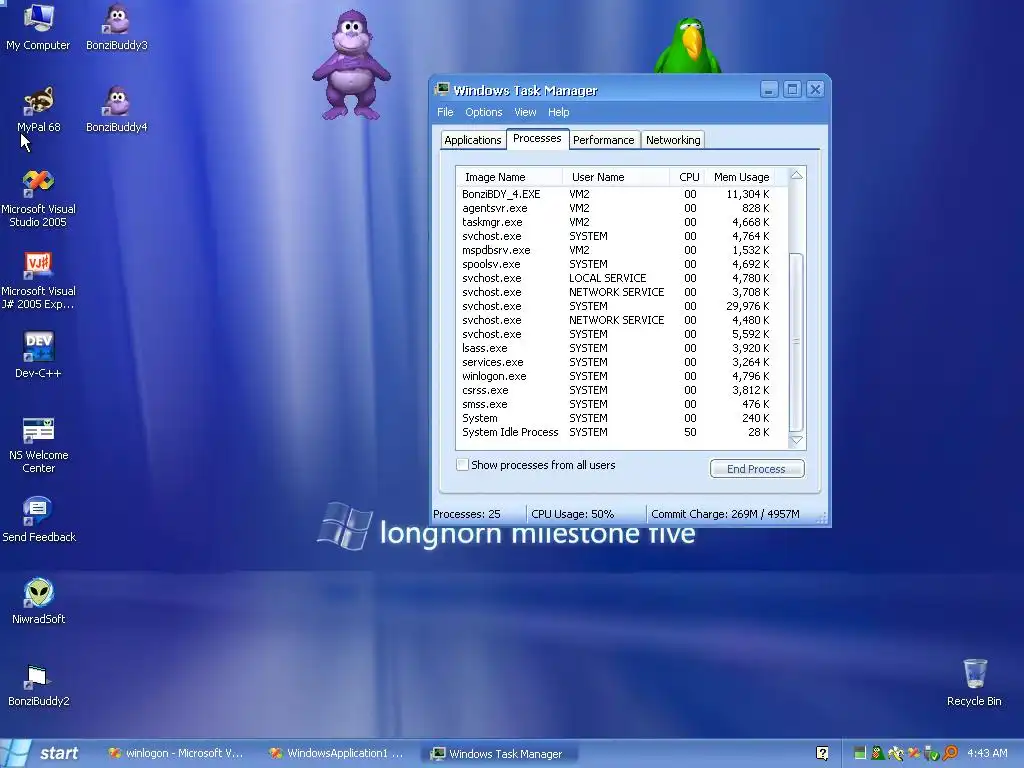Screen dimensions: 1024x768
Task: Click the process list scroll up arrow
Action: (797, 175)
